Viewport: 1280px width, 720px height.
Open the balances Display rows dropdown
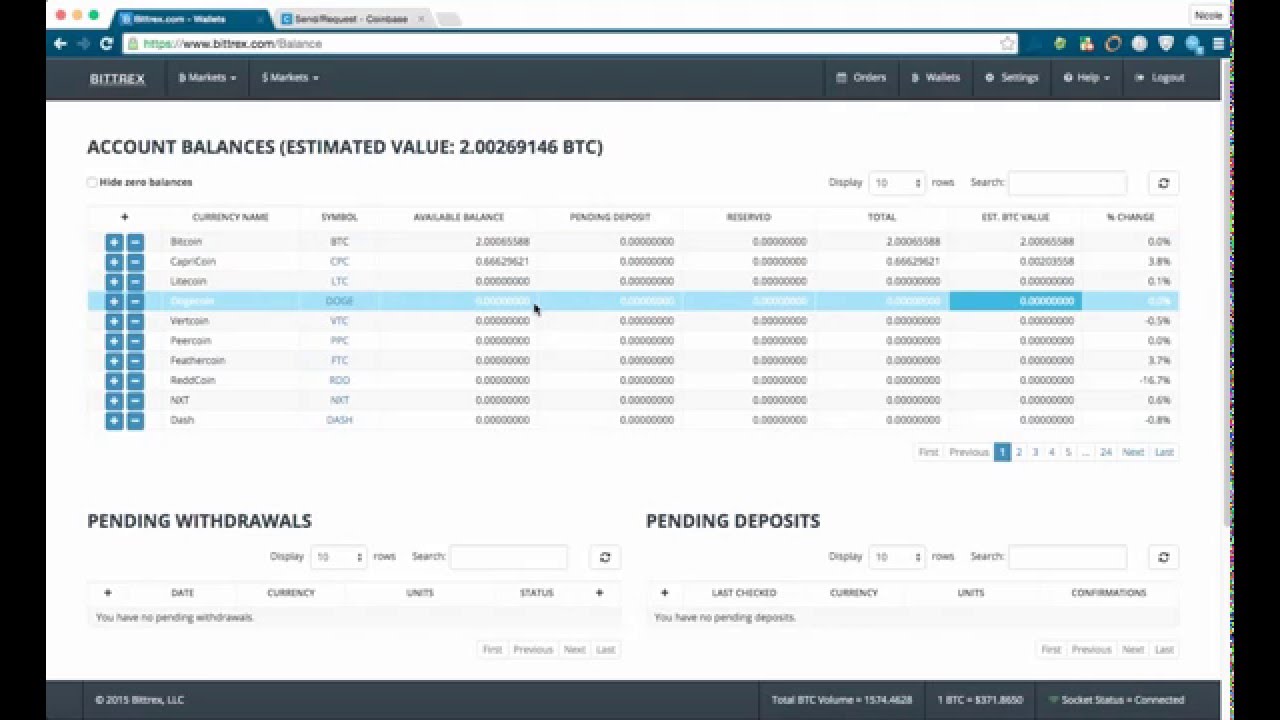point(896,183)
